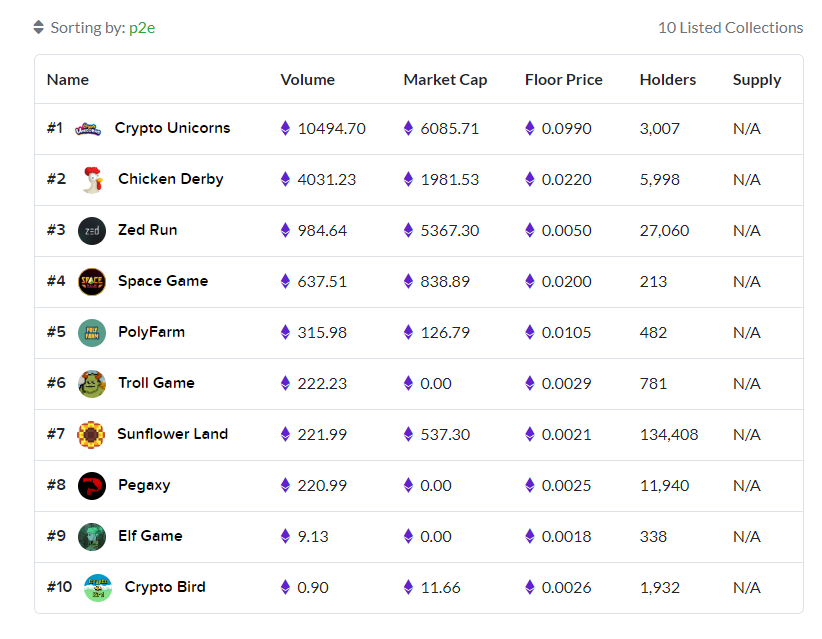Open the Elf Game collection

tap(150, 536)
